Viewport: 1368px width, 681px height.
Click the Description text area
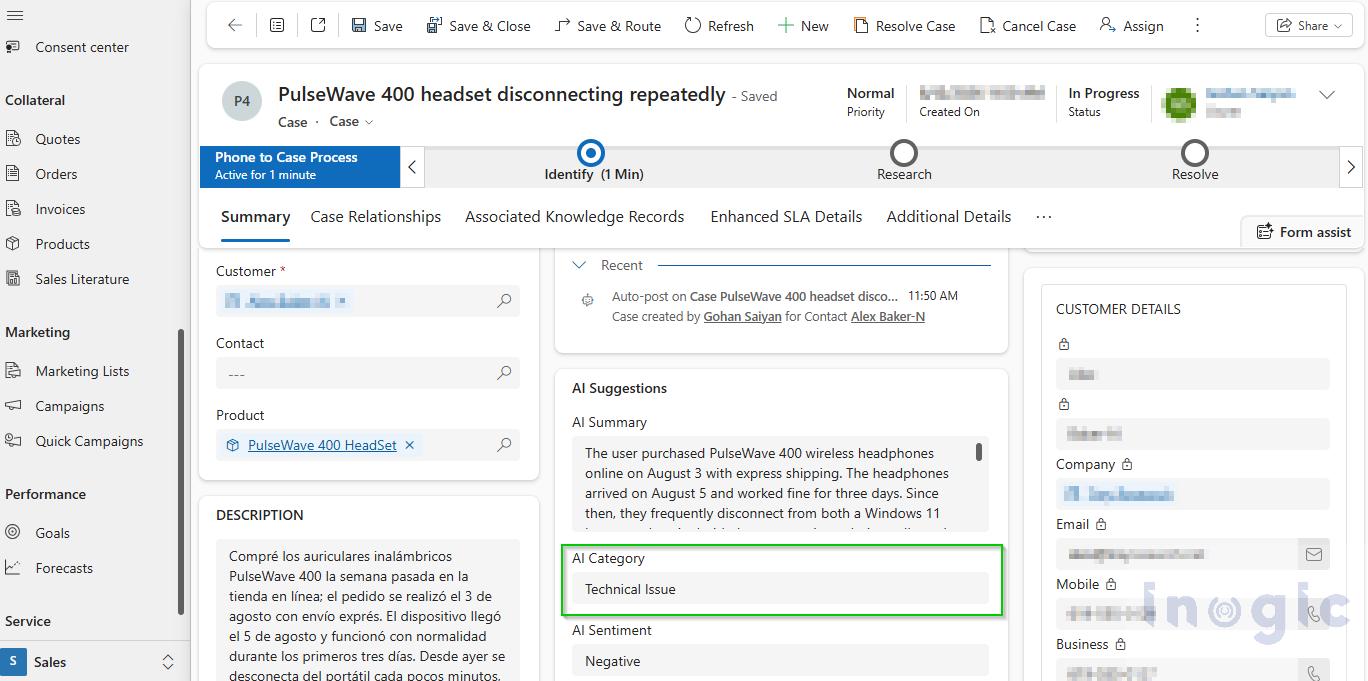point(368,610)
